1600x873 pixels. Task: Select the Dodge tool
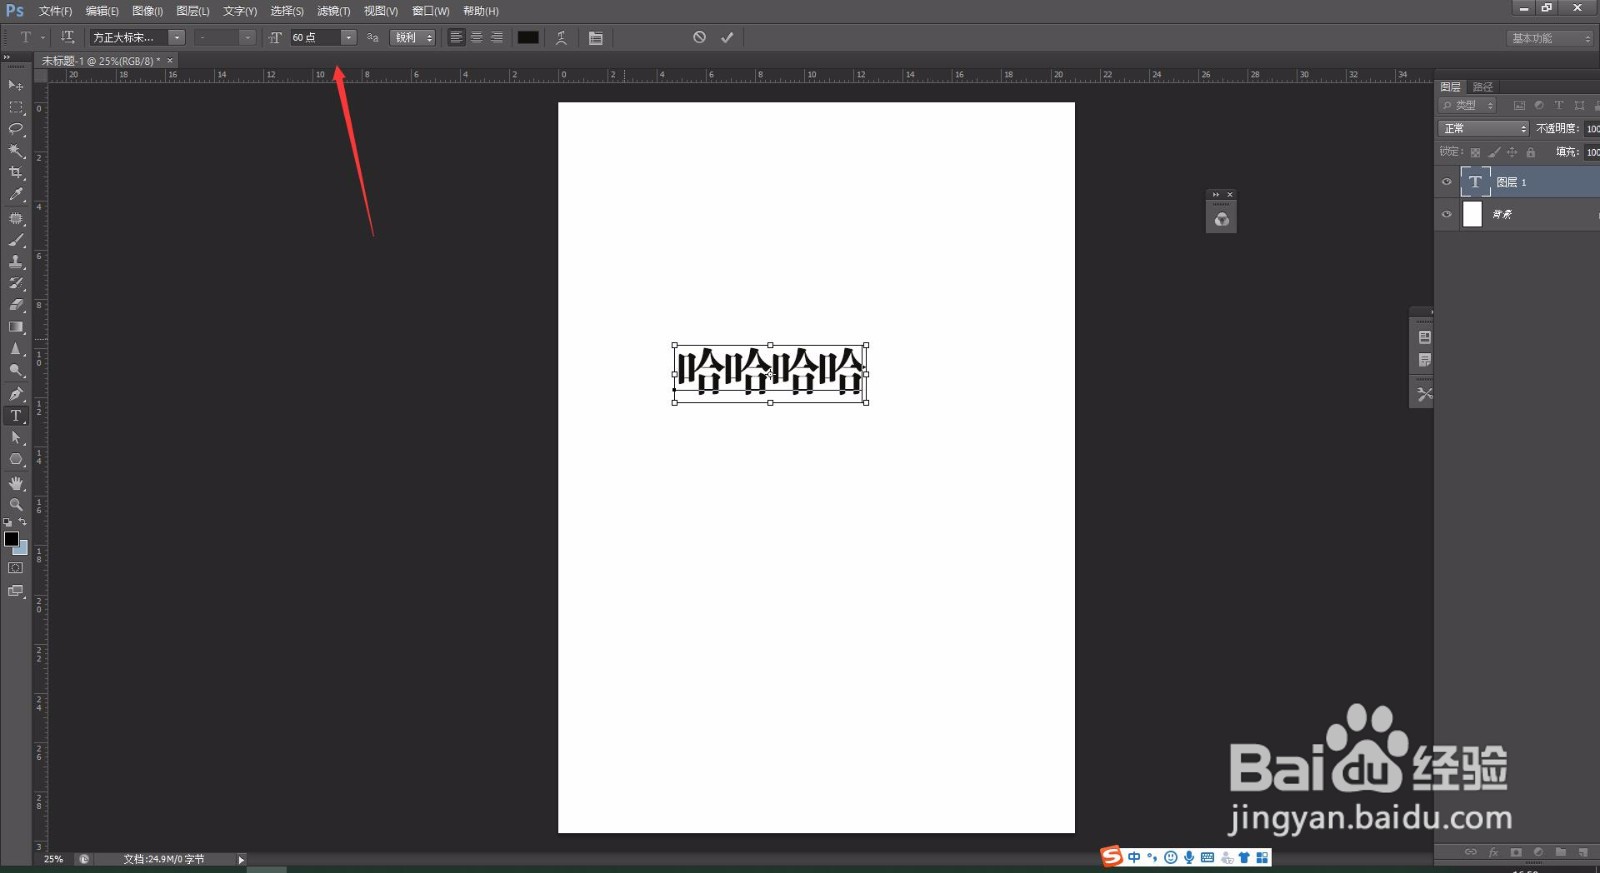pyautogui.click(x=16, y=371)
